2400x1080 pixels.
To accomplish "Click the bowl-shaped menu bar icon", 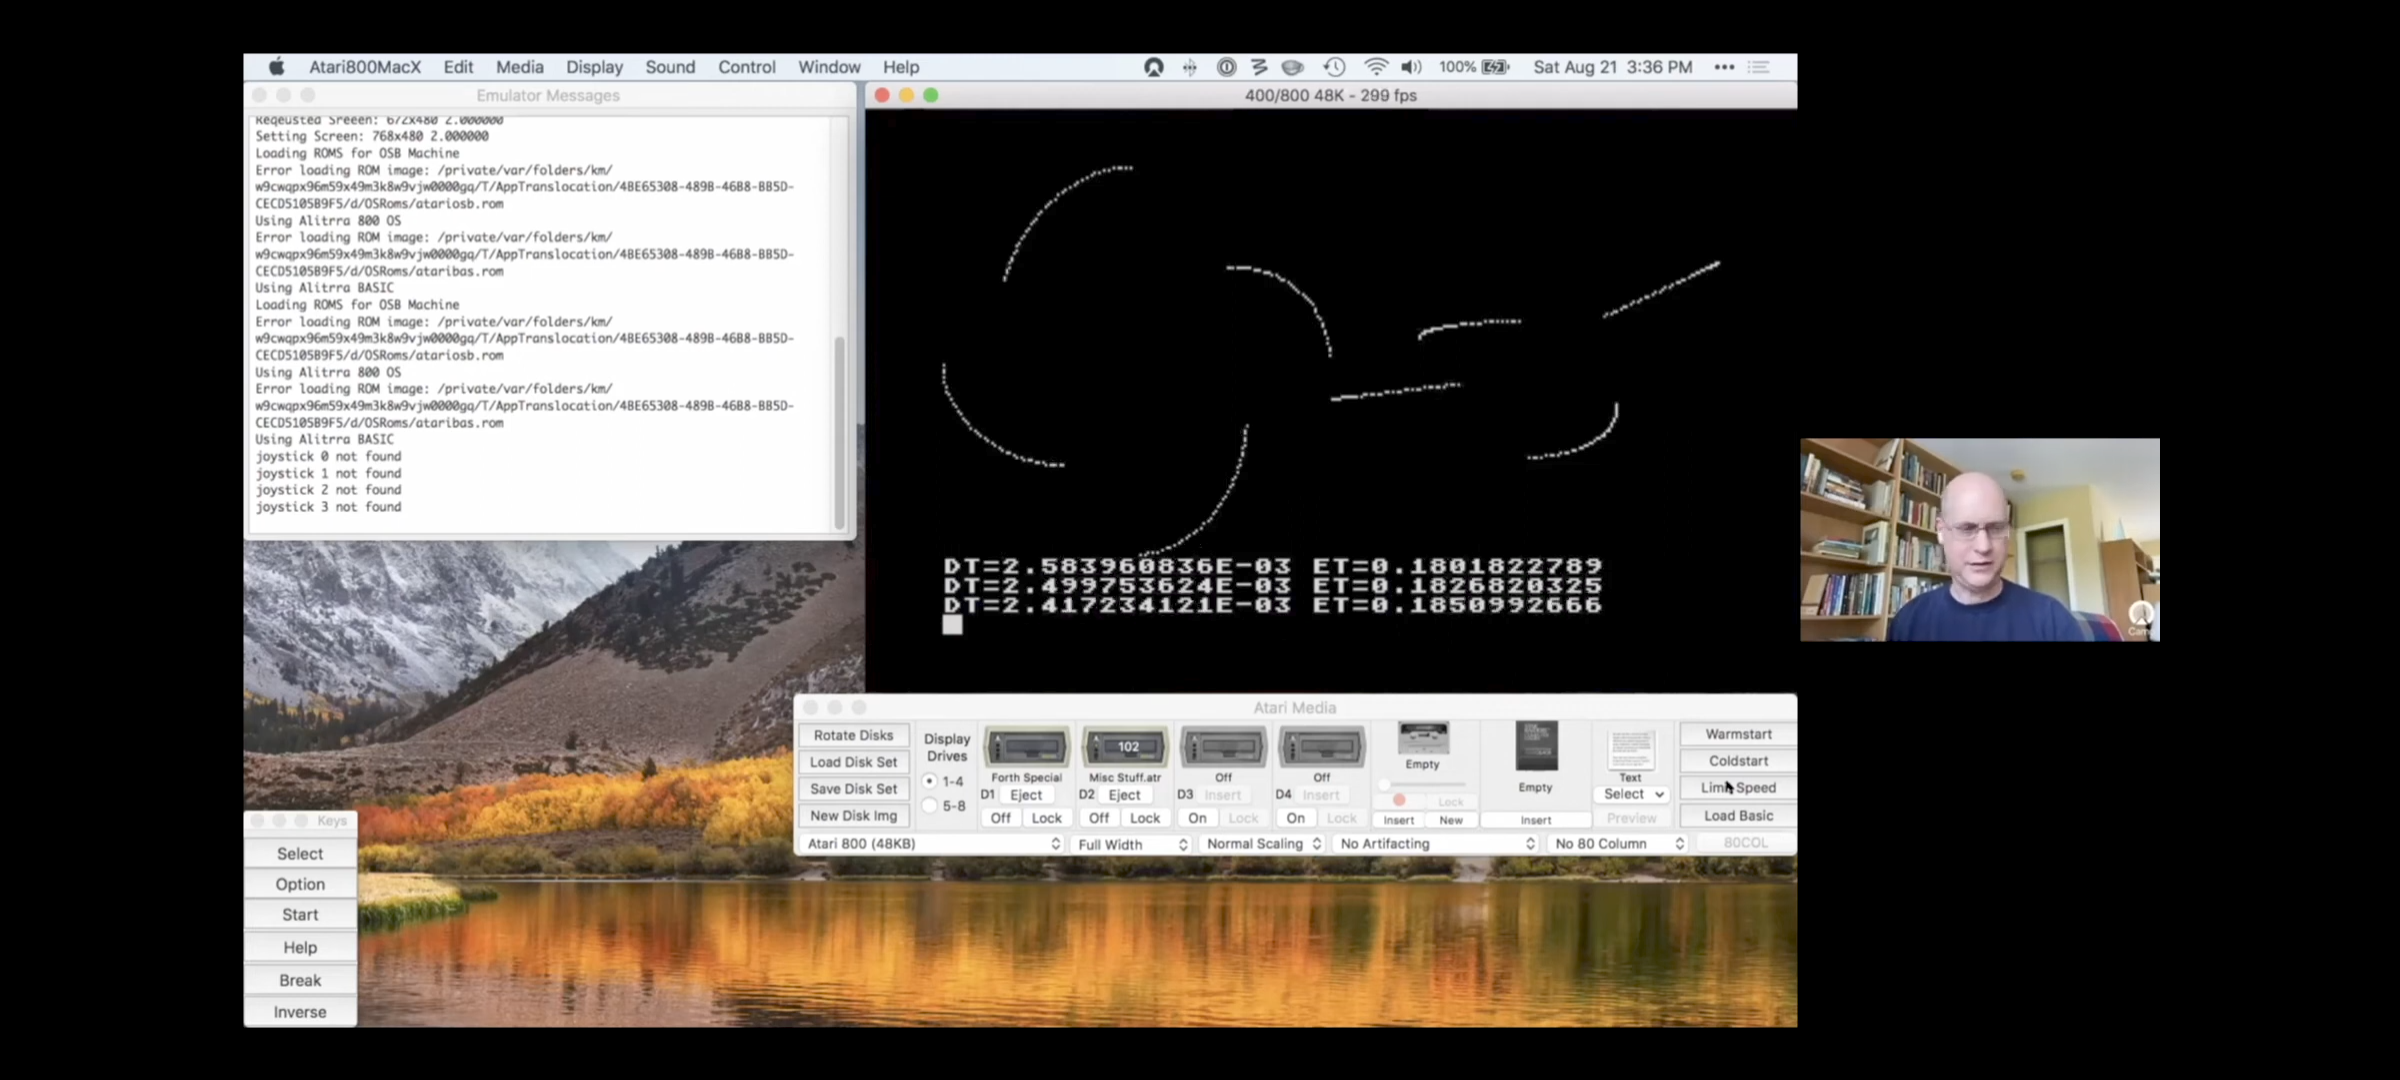I will coord(1292,67).
